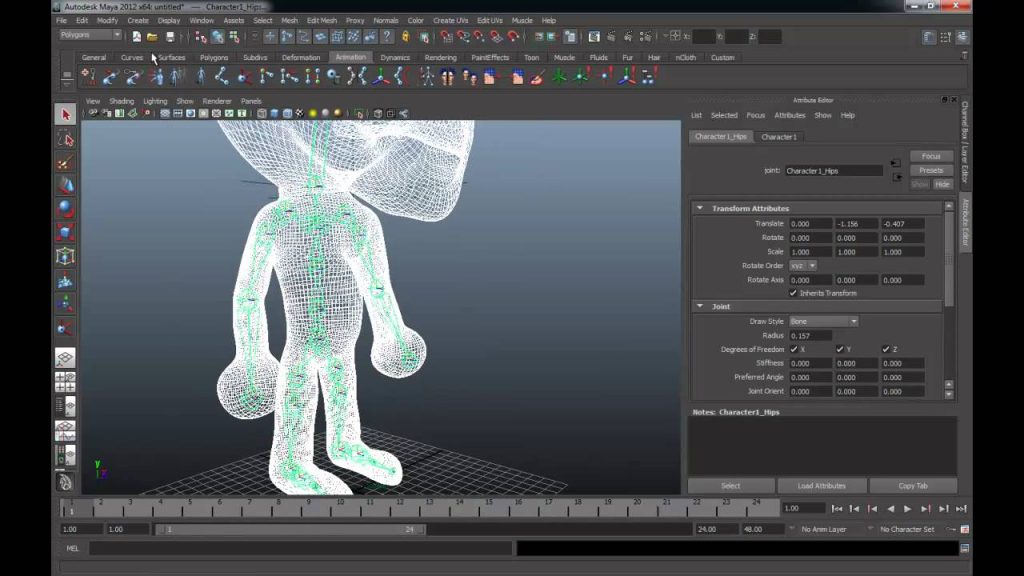Click the humanoid skeleton shelf icon
Screen dimensions: 1024x576
click(x=426, y=77)
